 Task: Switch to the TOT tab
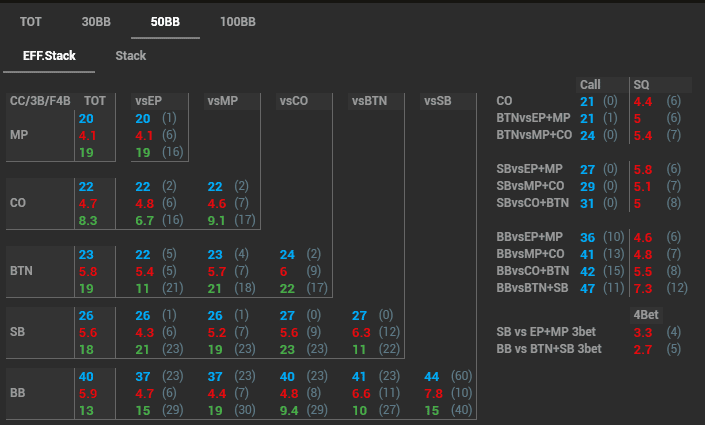[30, 21]
